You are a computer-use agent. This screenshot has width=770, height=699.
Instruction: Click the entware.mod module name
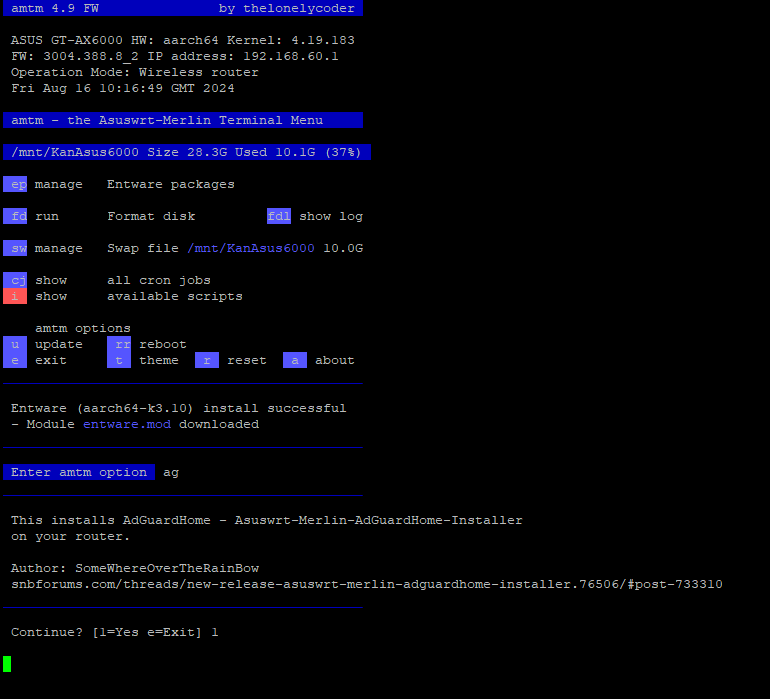pyautogui.click(x=127, y=424)
